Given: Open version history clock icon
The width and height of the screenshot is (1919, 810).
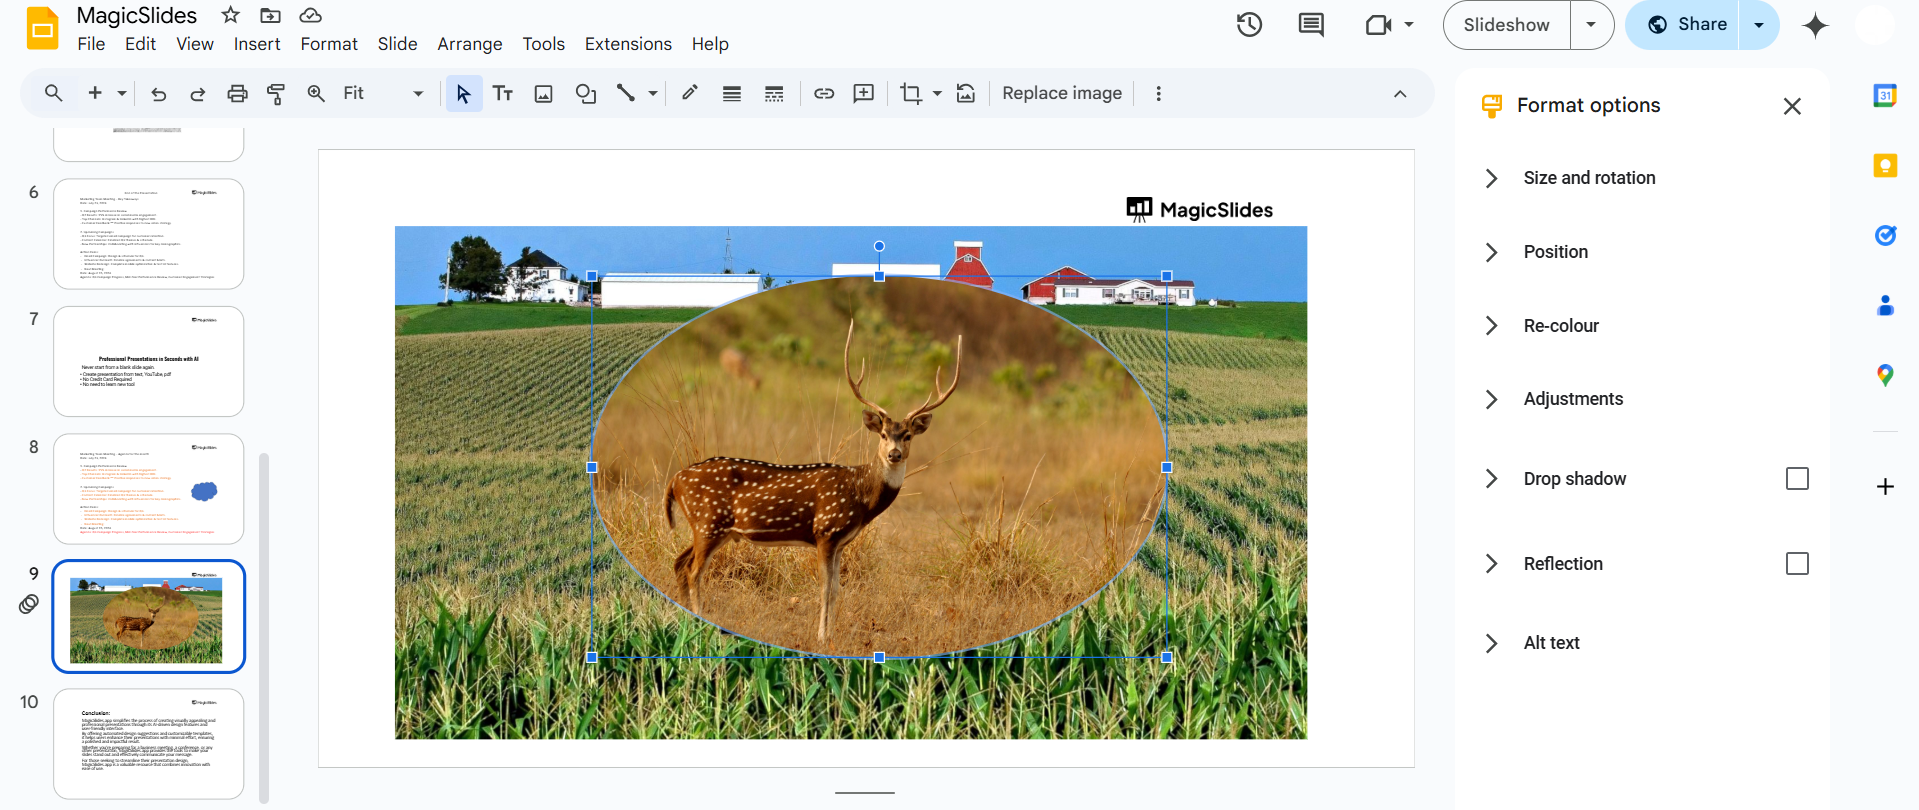Looking at the screenshot, I should click(1249, 25).
